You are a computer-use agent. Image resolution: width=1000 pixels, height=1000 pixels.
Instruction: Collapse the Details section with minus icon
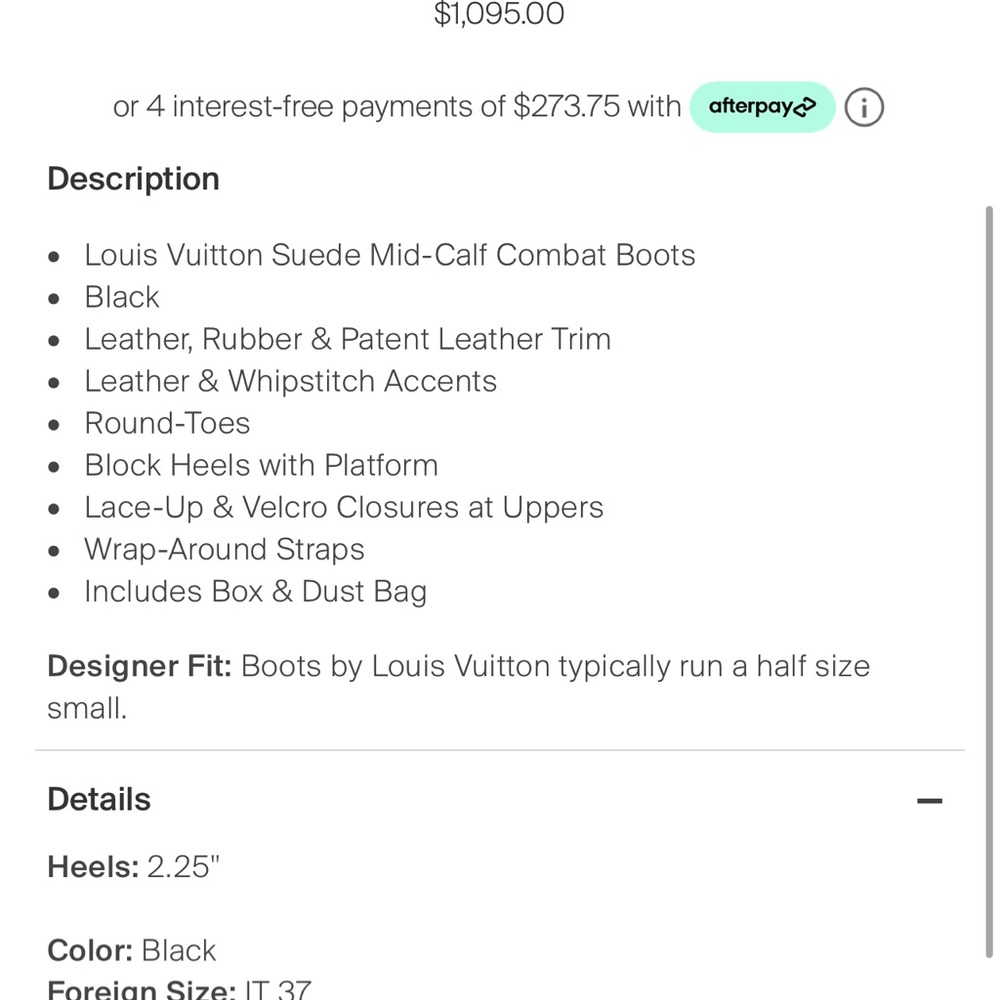[x=929, y=800]
